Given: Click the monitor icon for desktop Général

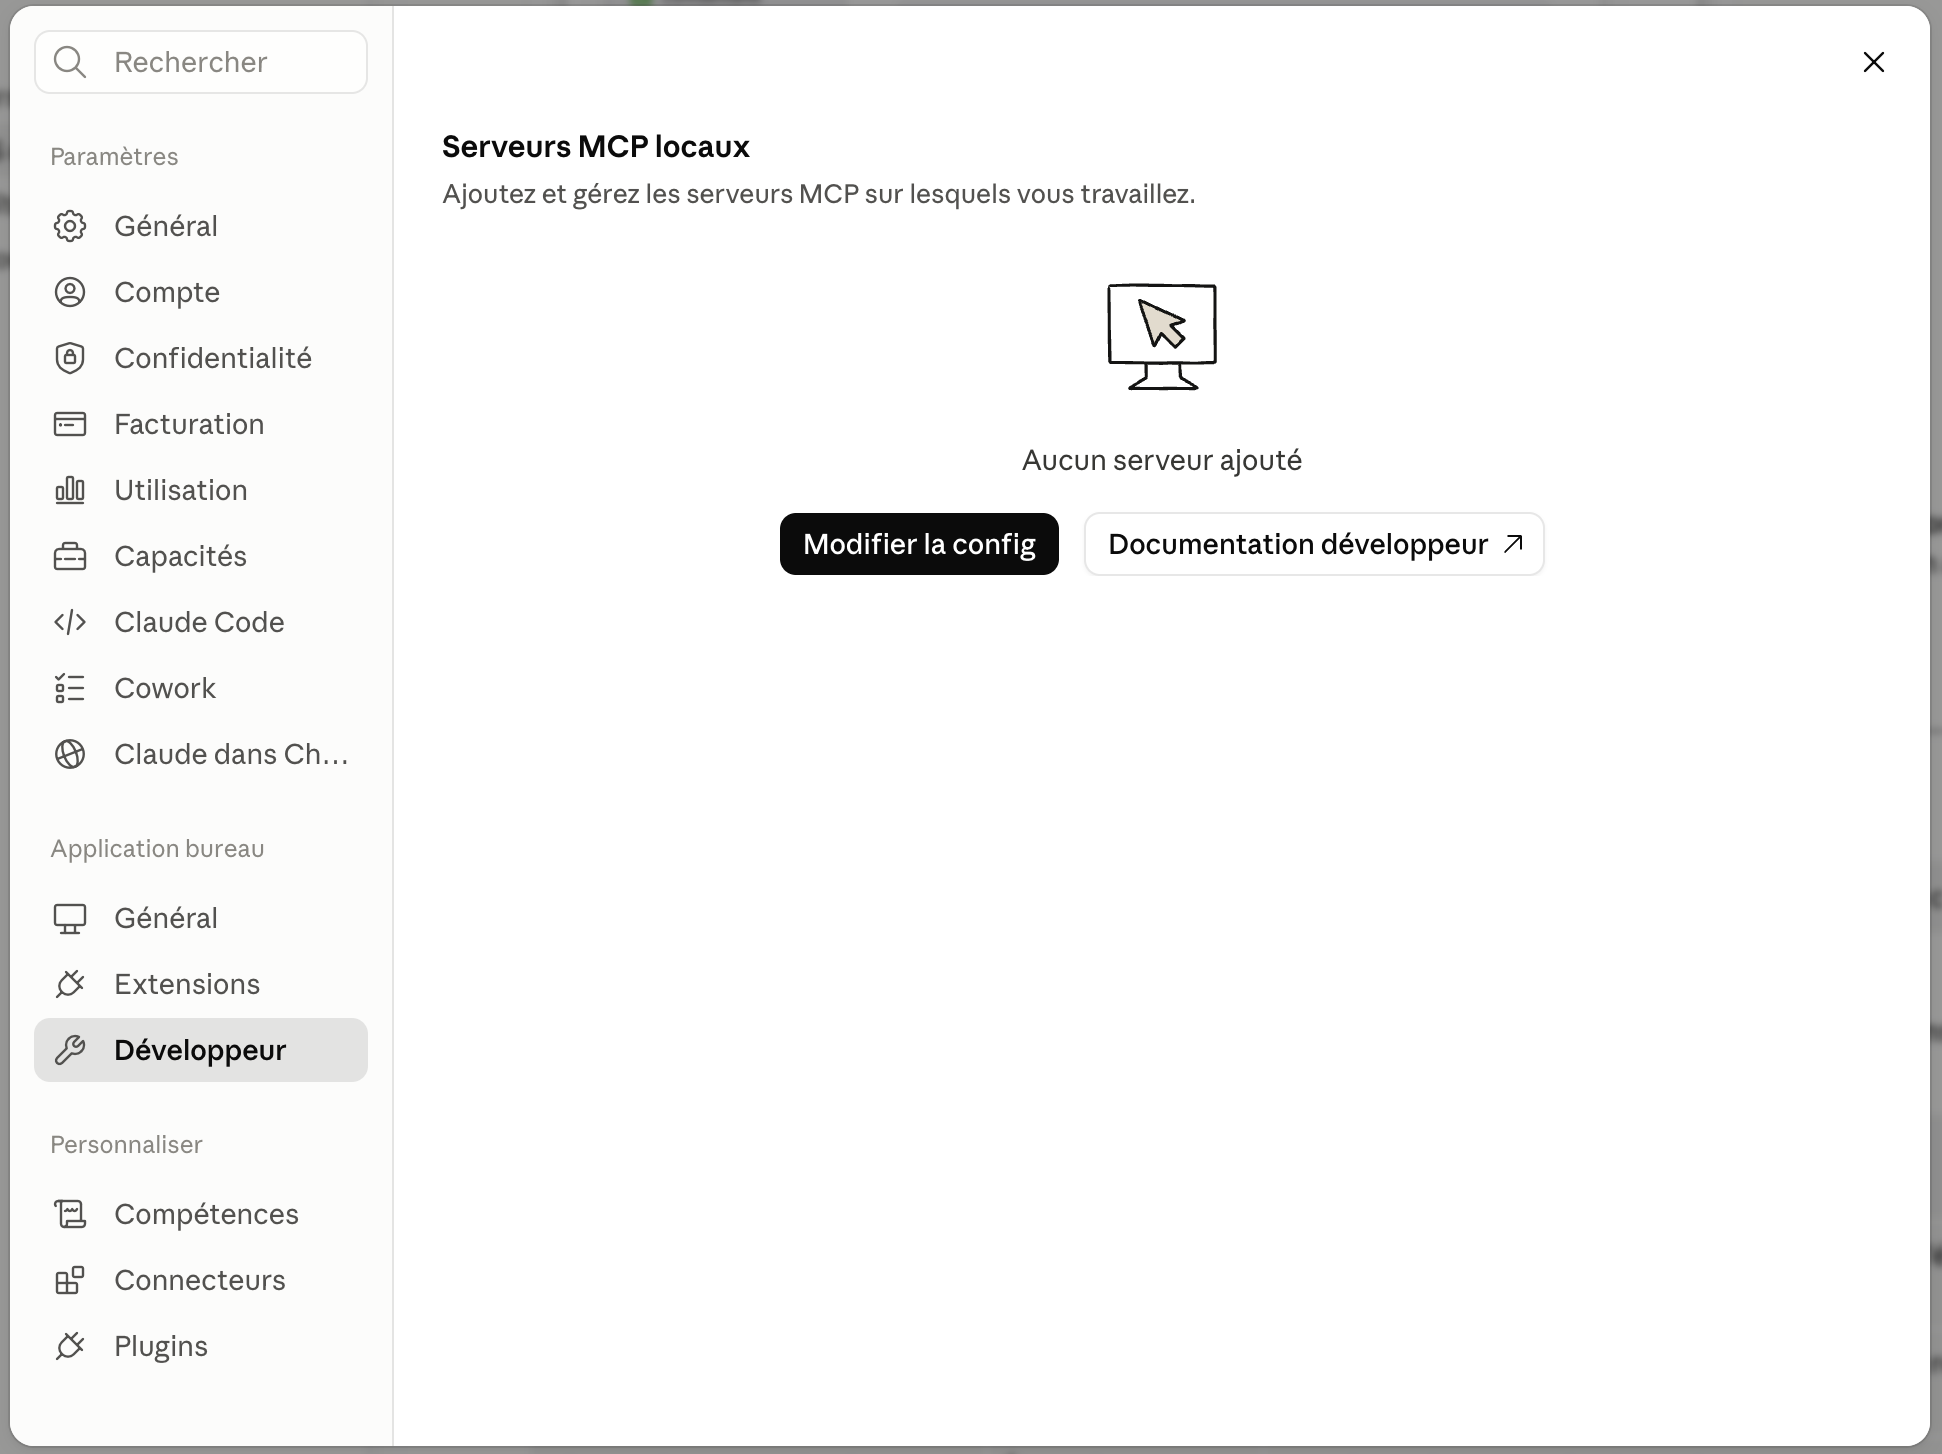Looking at the screenshot, I should pyautogui.click(x=70, y=918).
